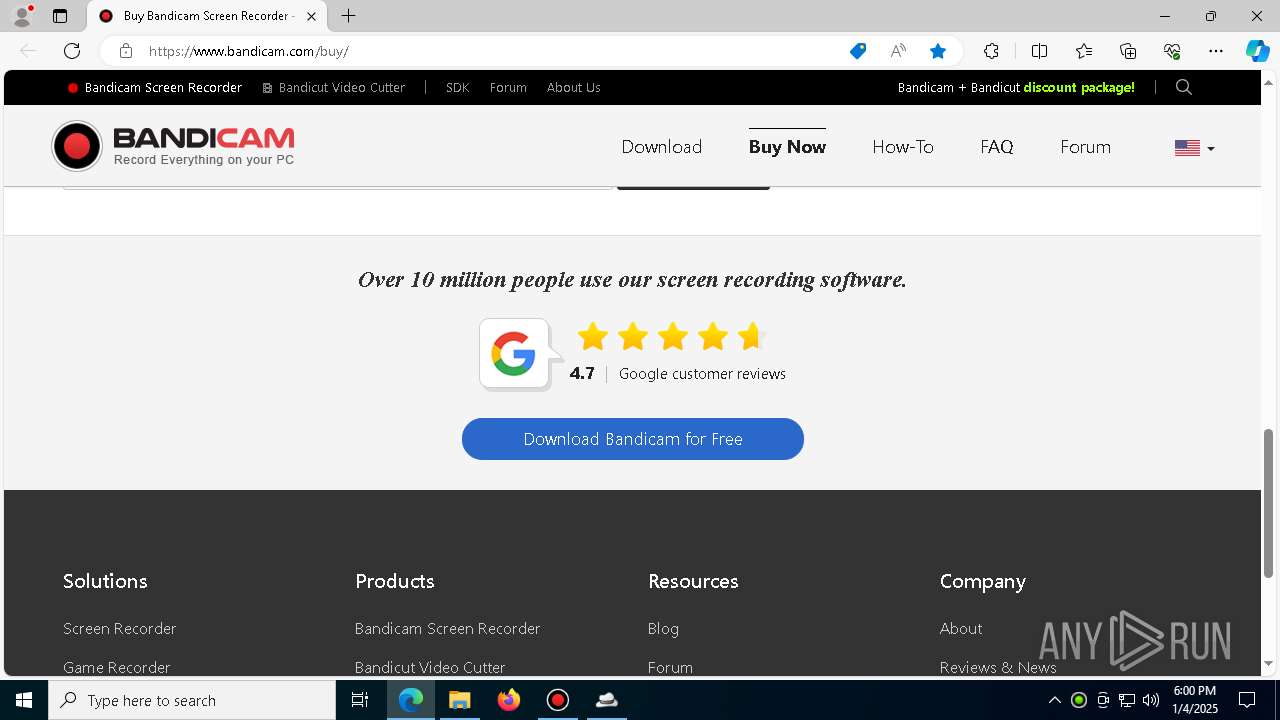Open Task View on taskbar
This screenshot has height=720, width=1280.
click(360, 700)
